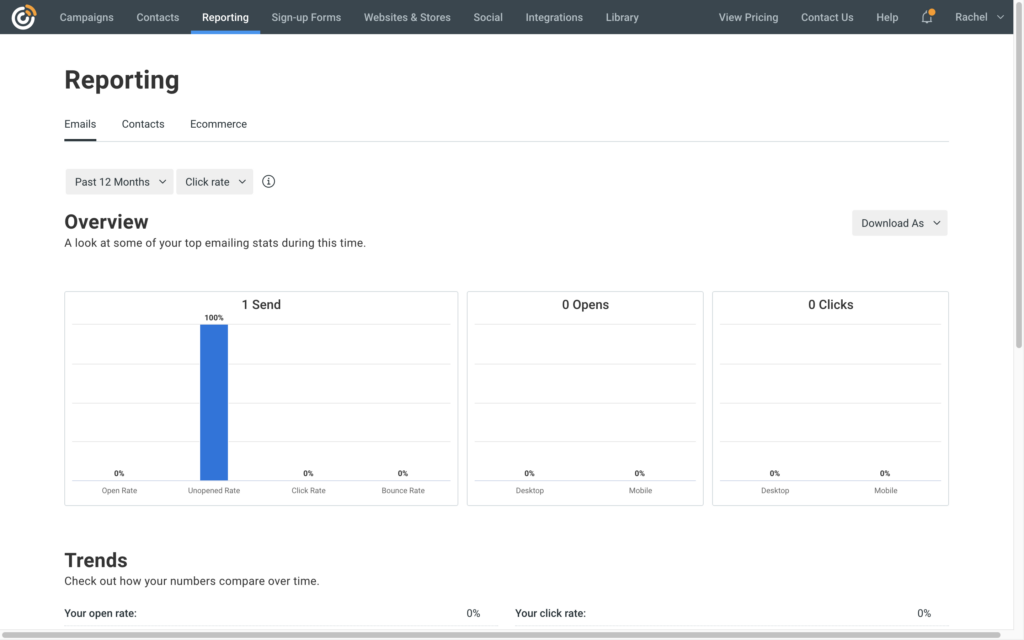Open the Click rate dropdown
The image size is (1024, 640).
(215, 182)
